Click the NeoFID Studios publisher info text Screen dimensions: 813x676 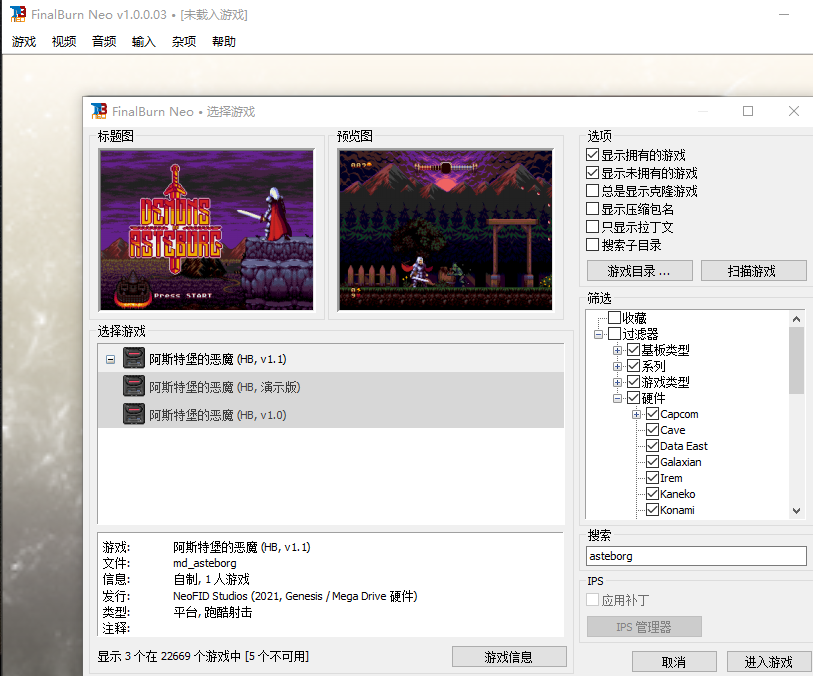click(295, 596)
